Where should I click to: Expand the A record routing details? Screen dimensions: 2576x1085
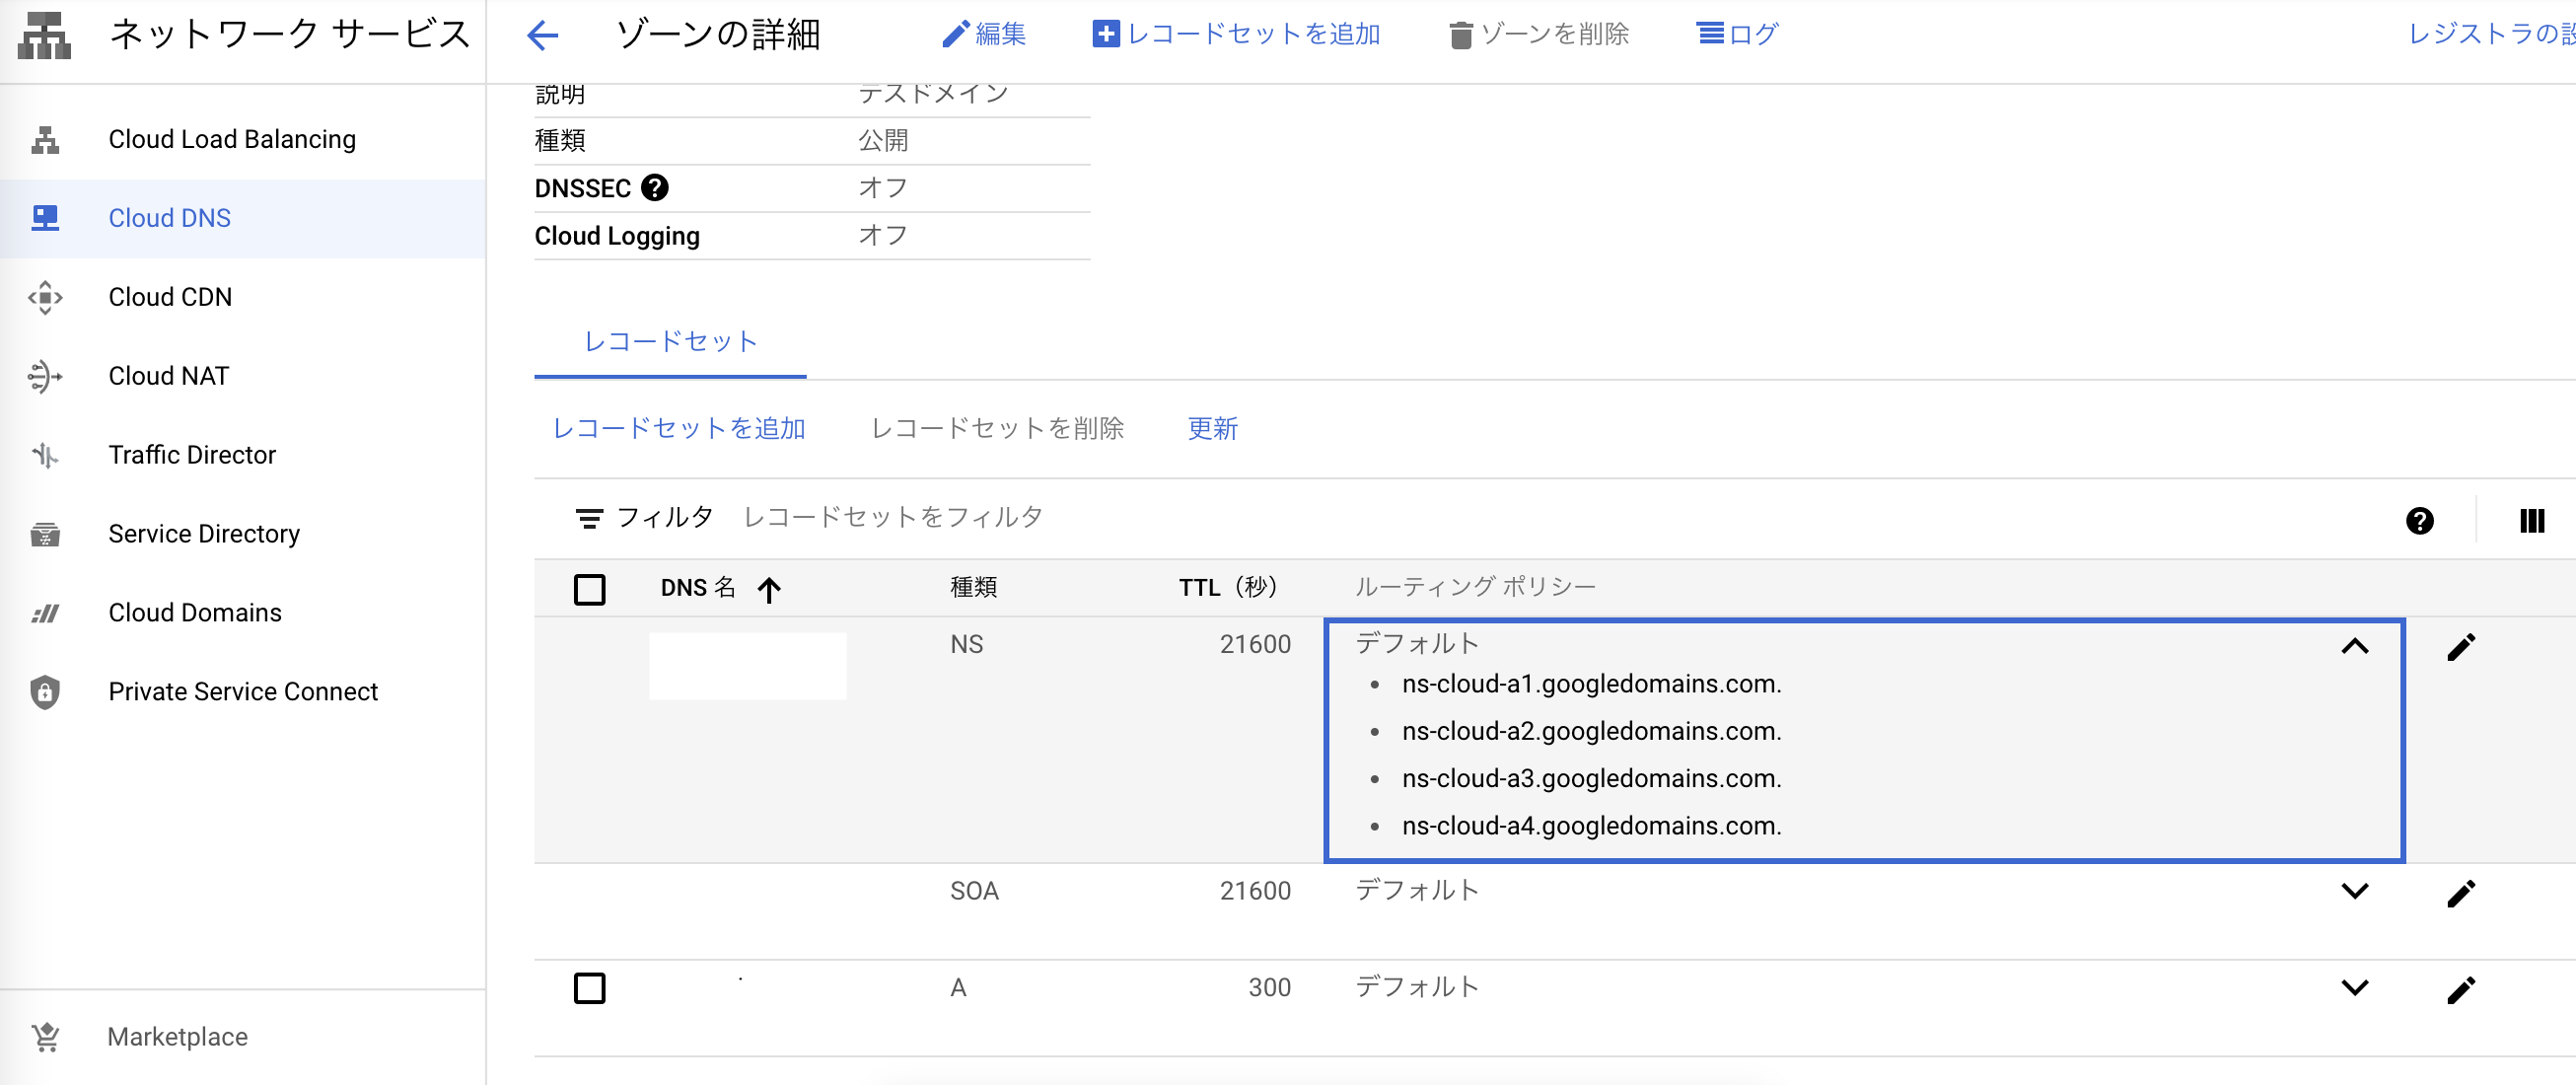2355,988
